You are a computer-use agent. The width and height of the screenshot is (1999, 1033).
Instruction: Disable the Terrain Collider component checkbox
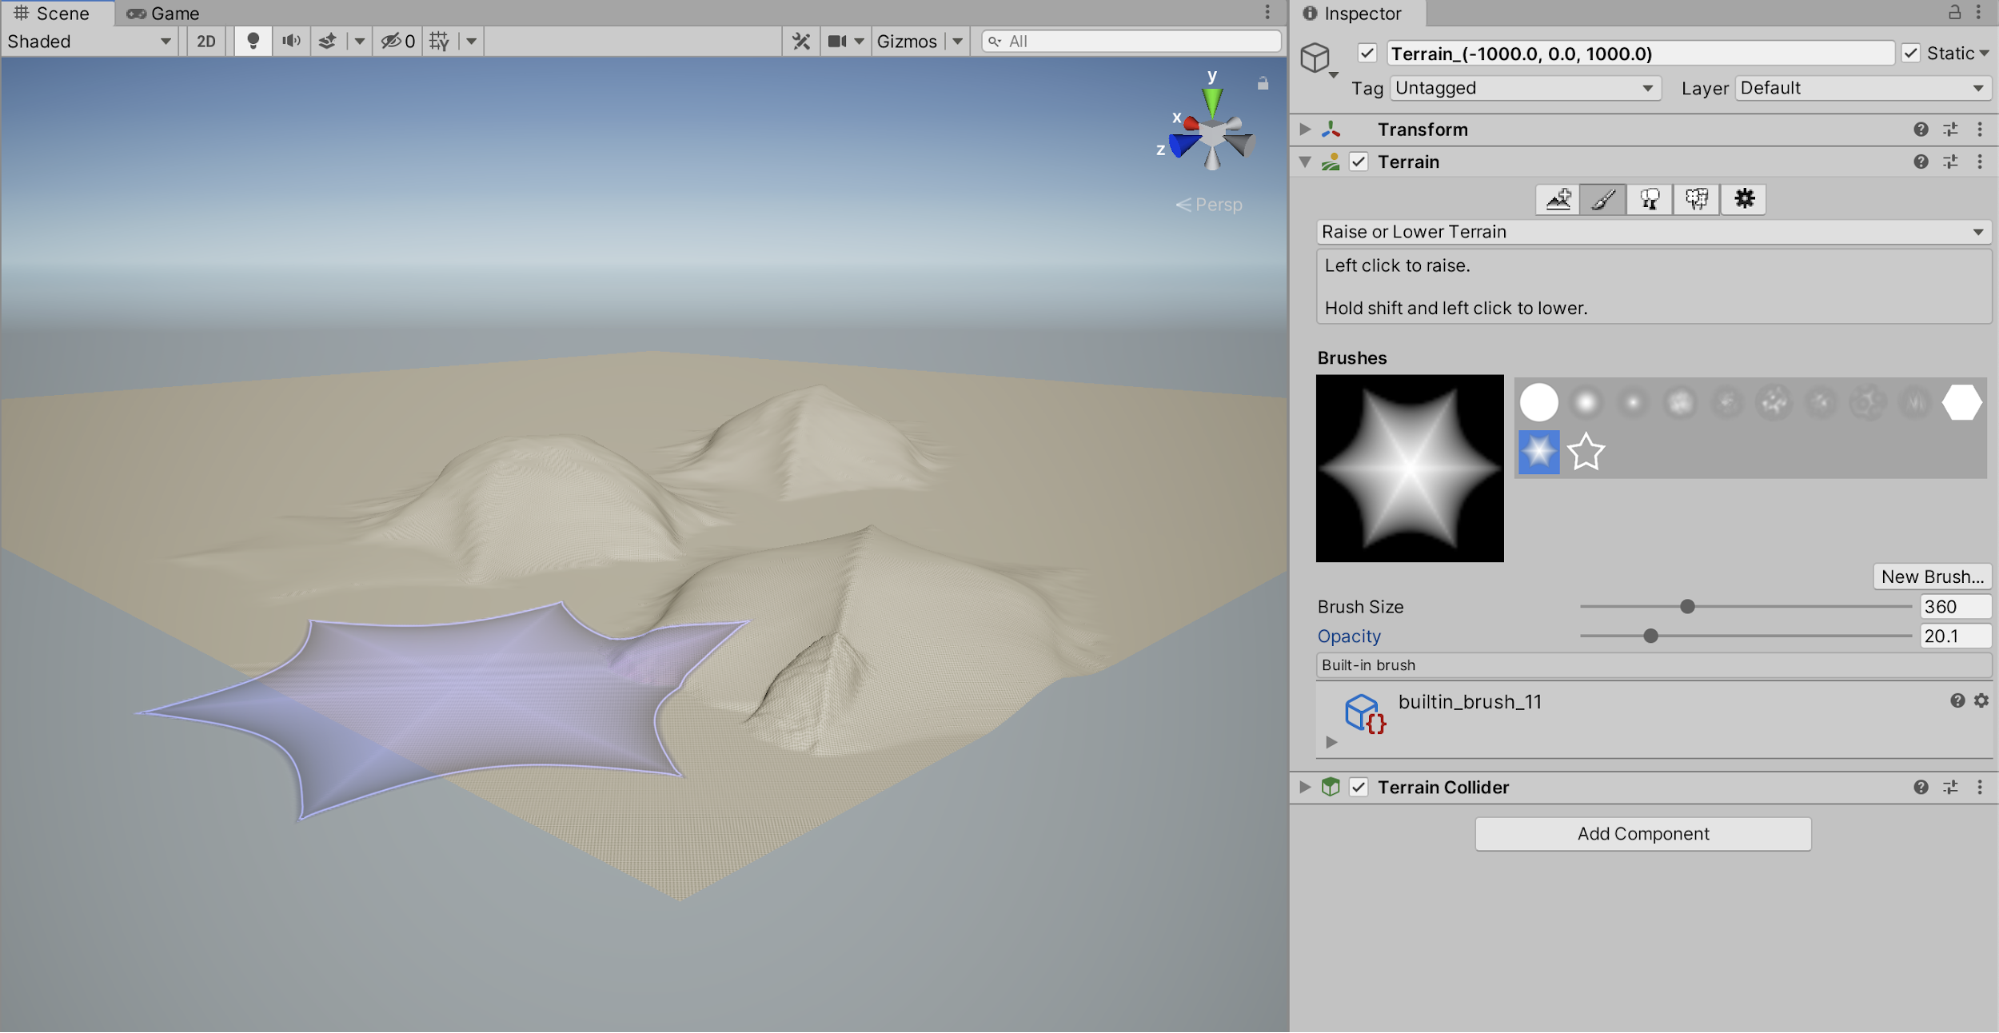tap(1358, 787)
